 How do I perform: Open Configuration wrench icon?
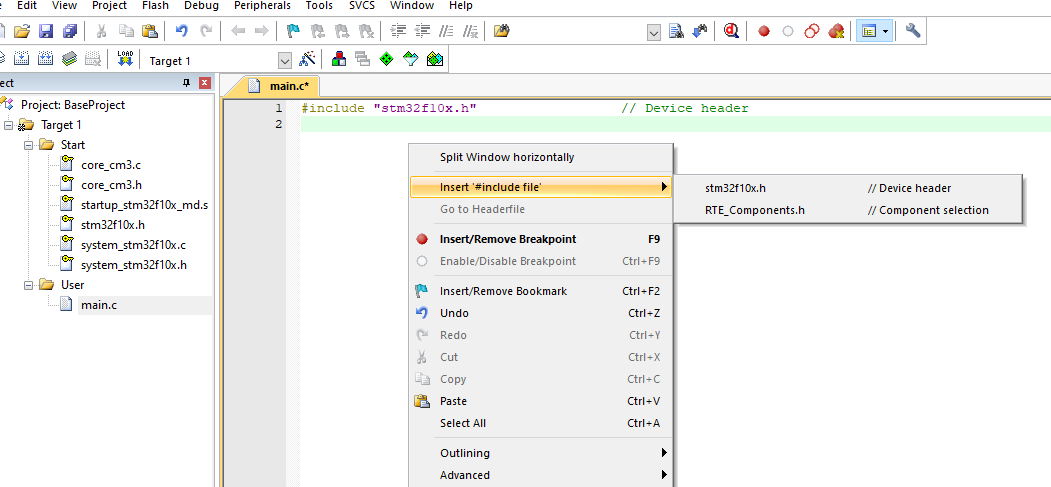point(912,31)
